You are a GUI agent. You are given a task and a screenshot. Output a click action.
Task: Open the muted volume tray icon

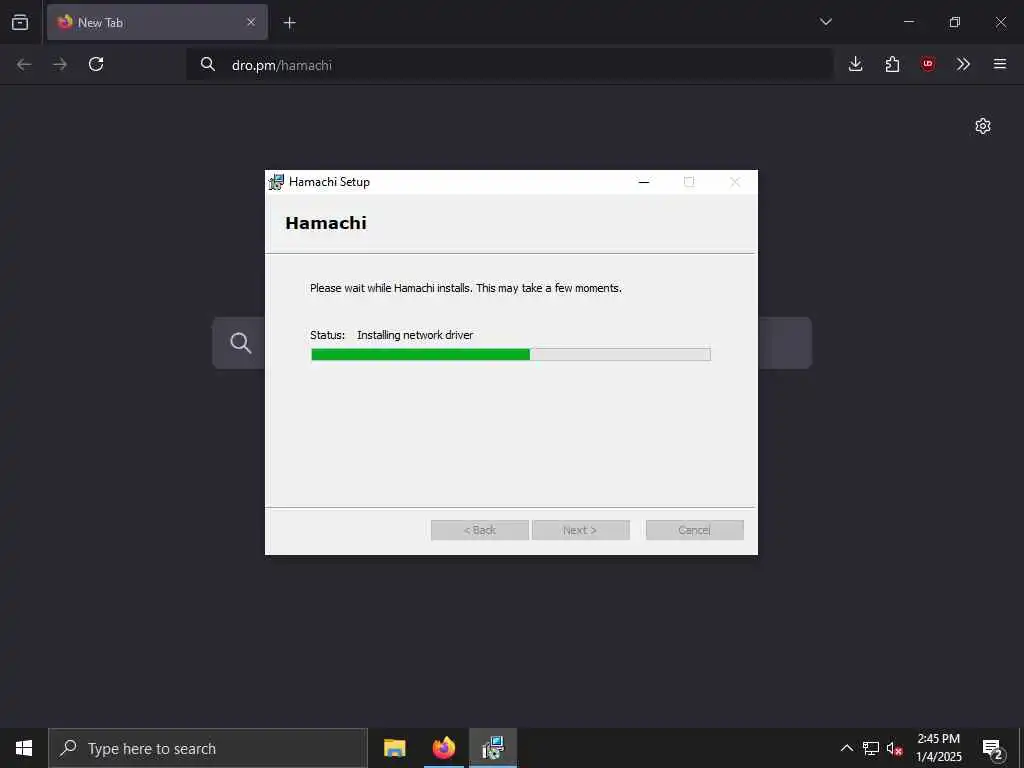tap(894, 748)
